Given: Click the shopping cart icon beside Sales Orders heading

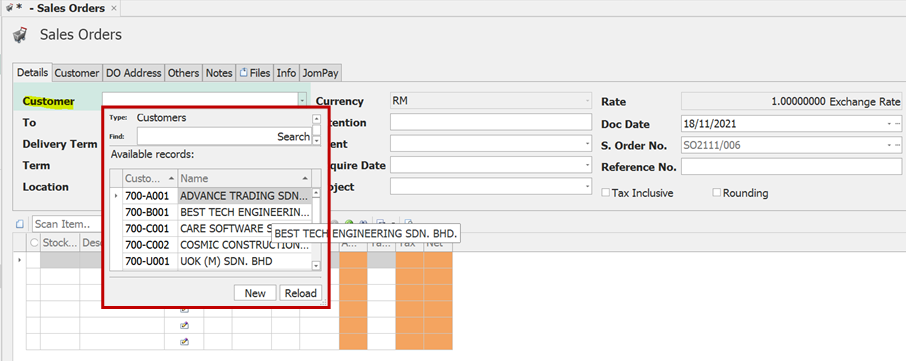Looking at the screenshot, I should (20, 35).
